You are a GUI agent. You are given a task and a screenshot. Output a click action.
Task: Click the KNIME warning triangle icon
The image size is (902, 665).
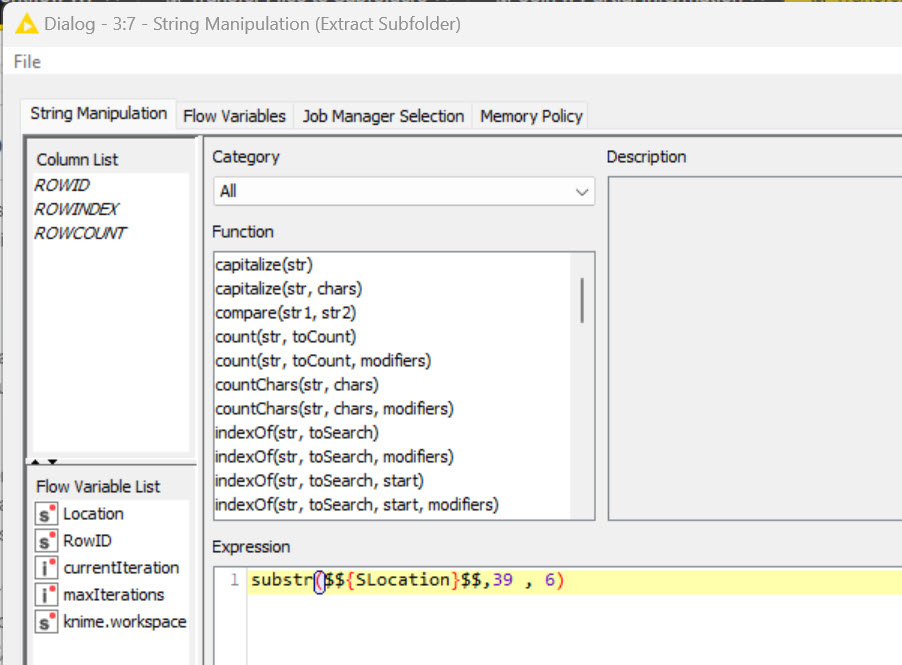coord(26,24)
